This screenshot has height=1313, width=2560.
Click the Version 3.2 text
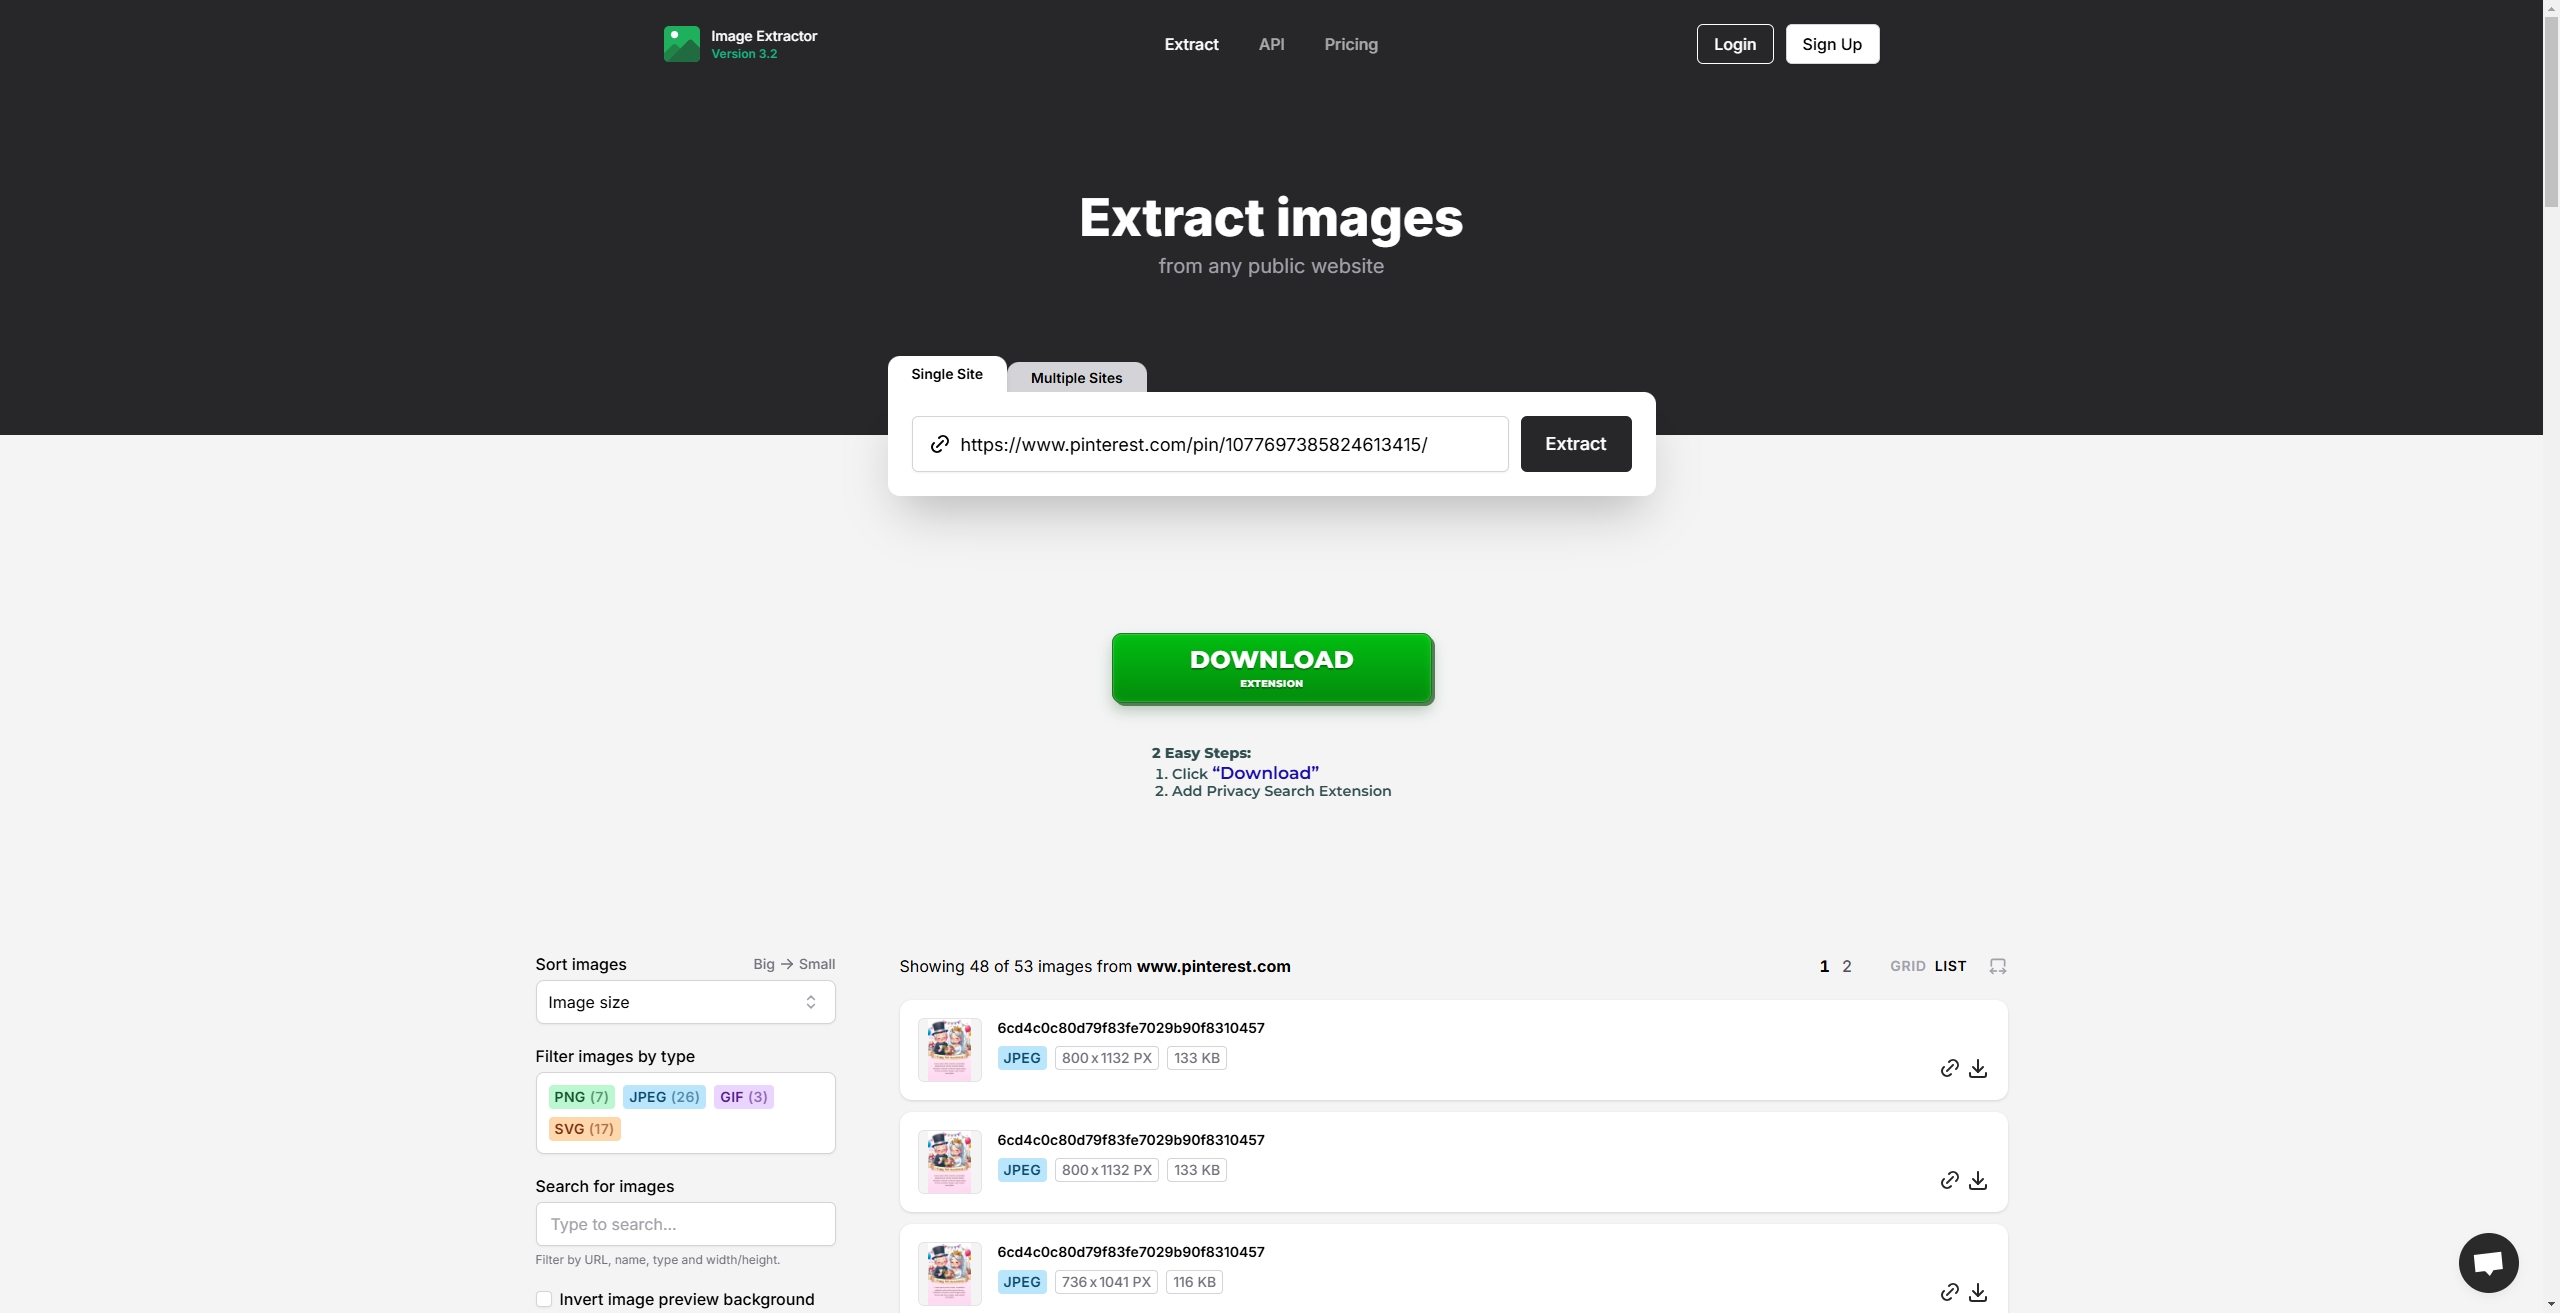[x=744, y=54]
